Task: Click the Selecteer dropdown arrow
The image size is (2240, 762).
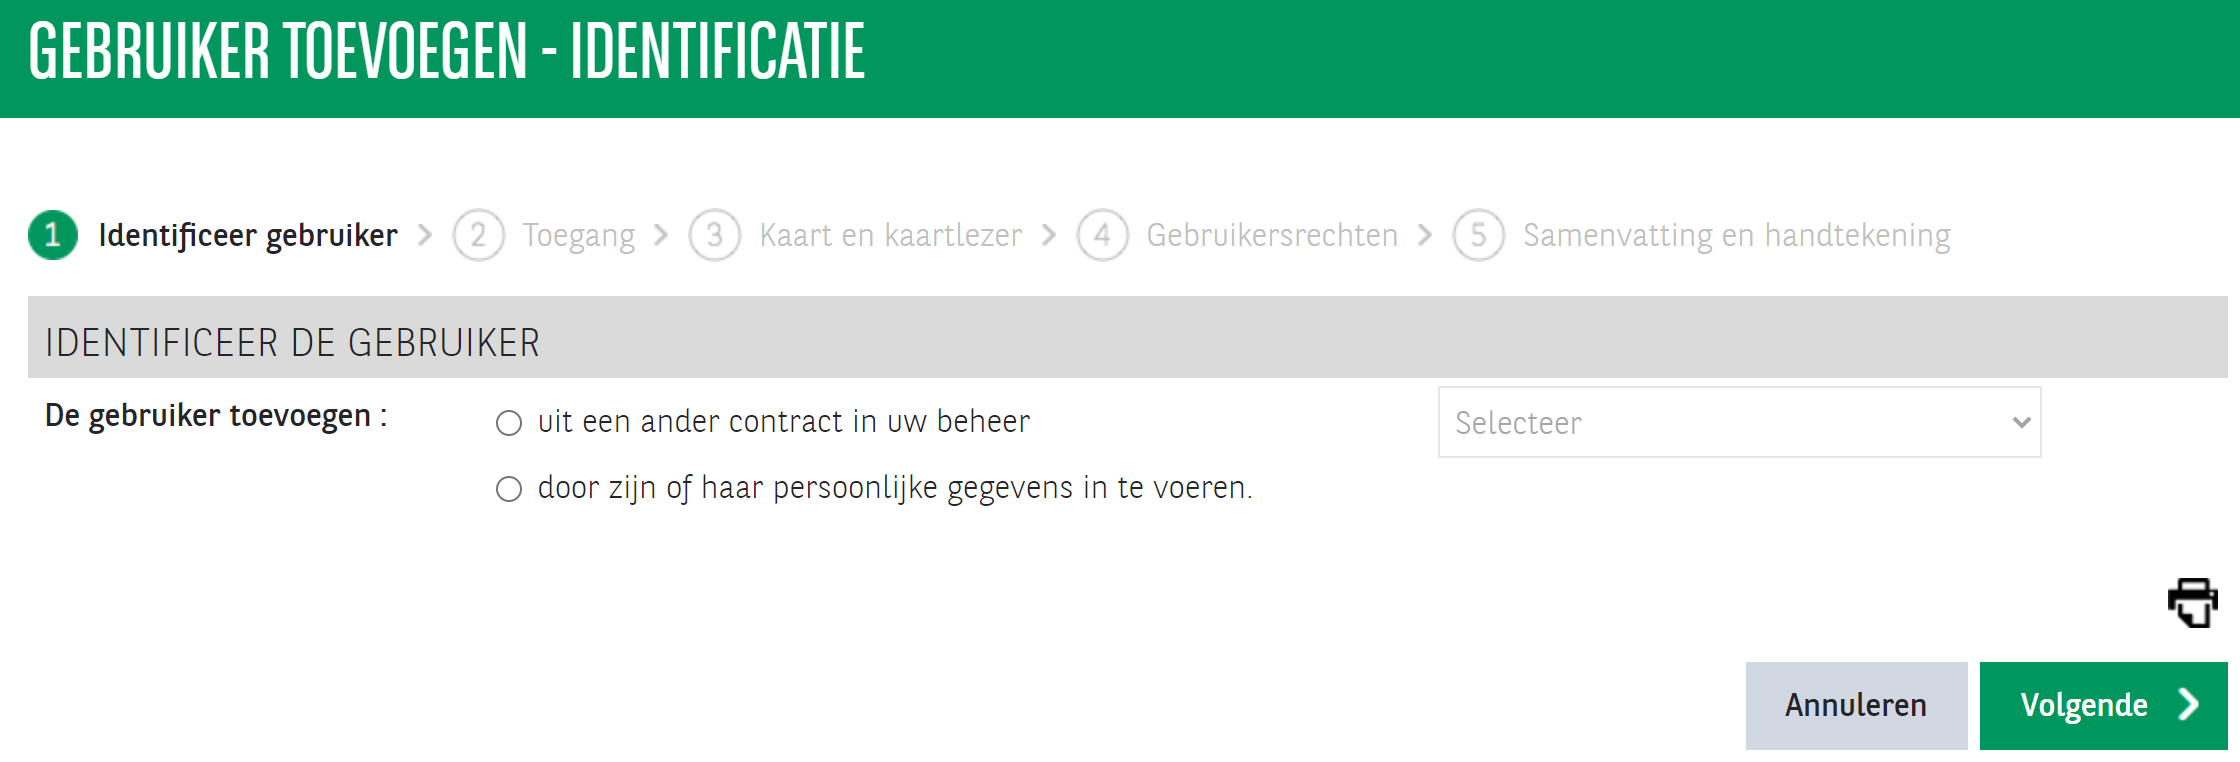Action: tap(2021, 423)
